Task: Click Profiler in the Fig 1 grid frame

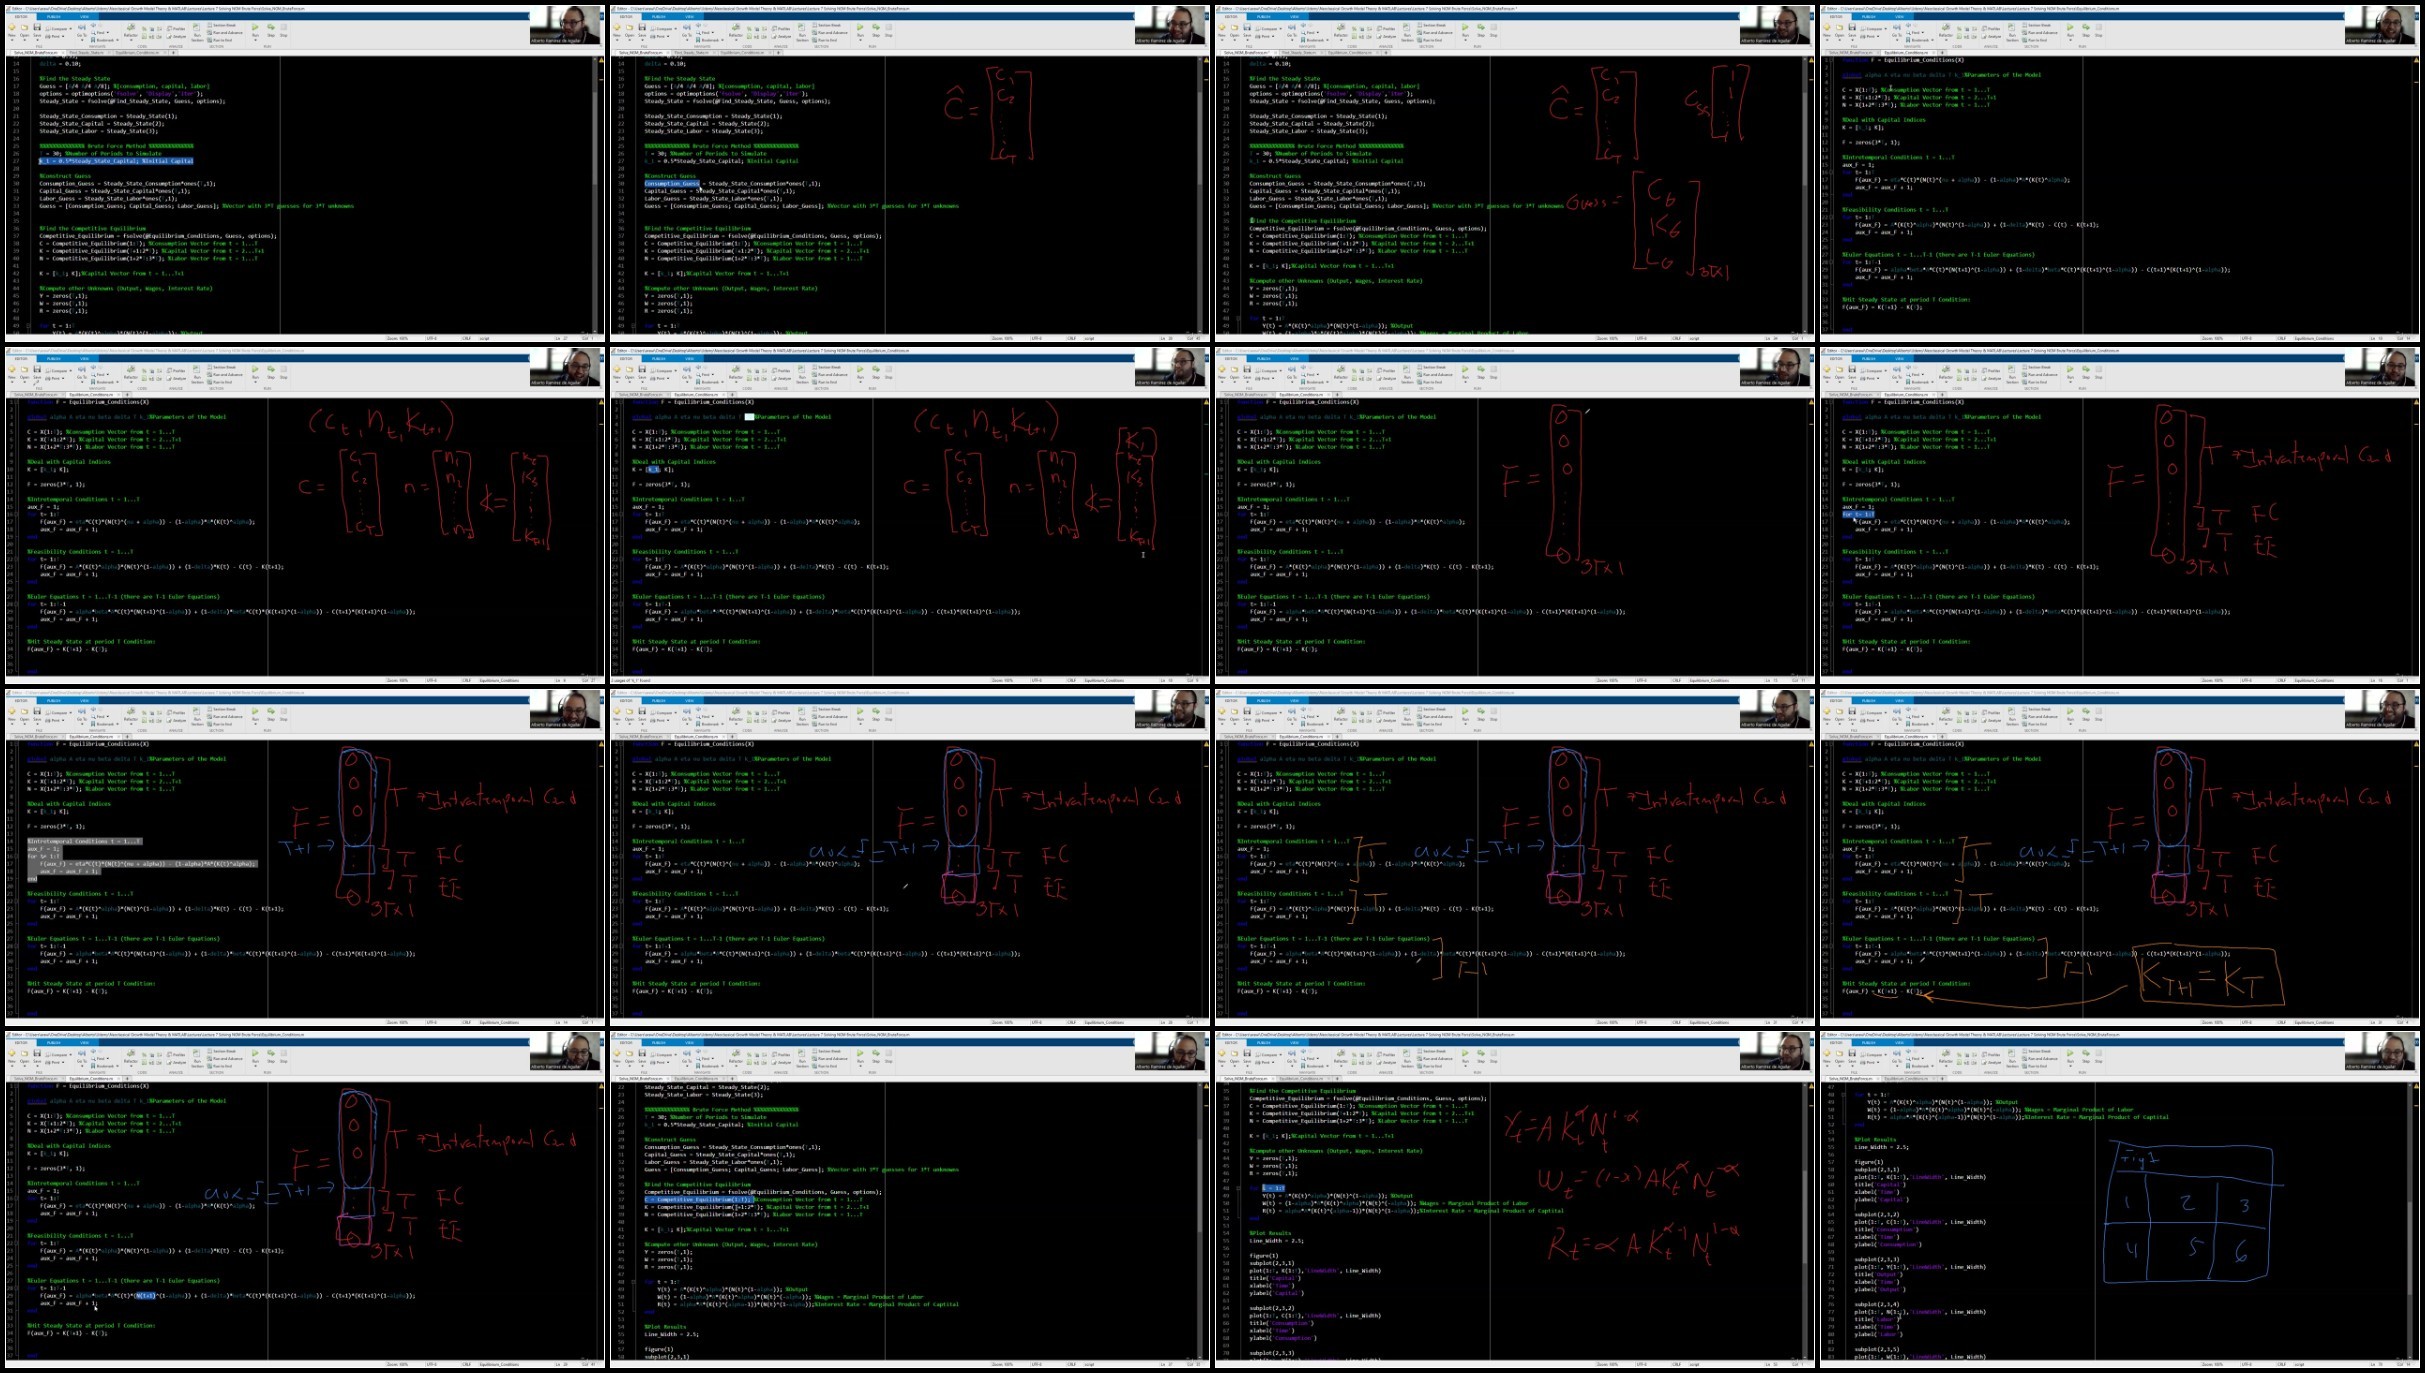Action: [1991, 1054]
